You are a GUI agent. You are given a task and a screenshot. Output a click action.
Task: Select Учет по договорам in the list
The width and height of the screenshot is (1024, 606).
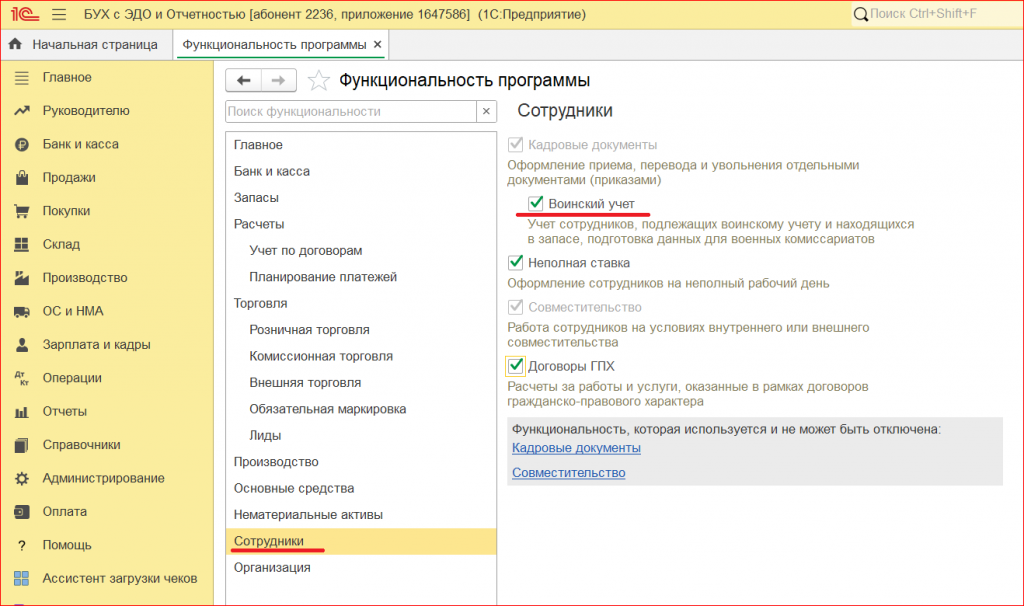tap(361, 251)
